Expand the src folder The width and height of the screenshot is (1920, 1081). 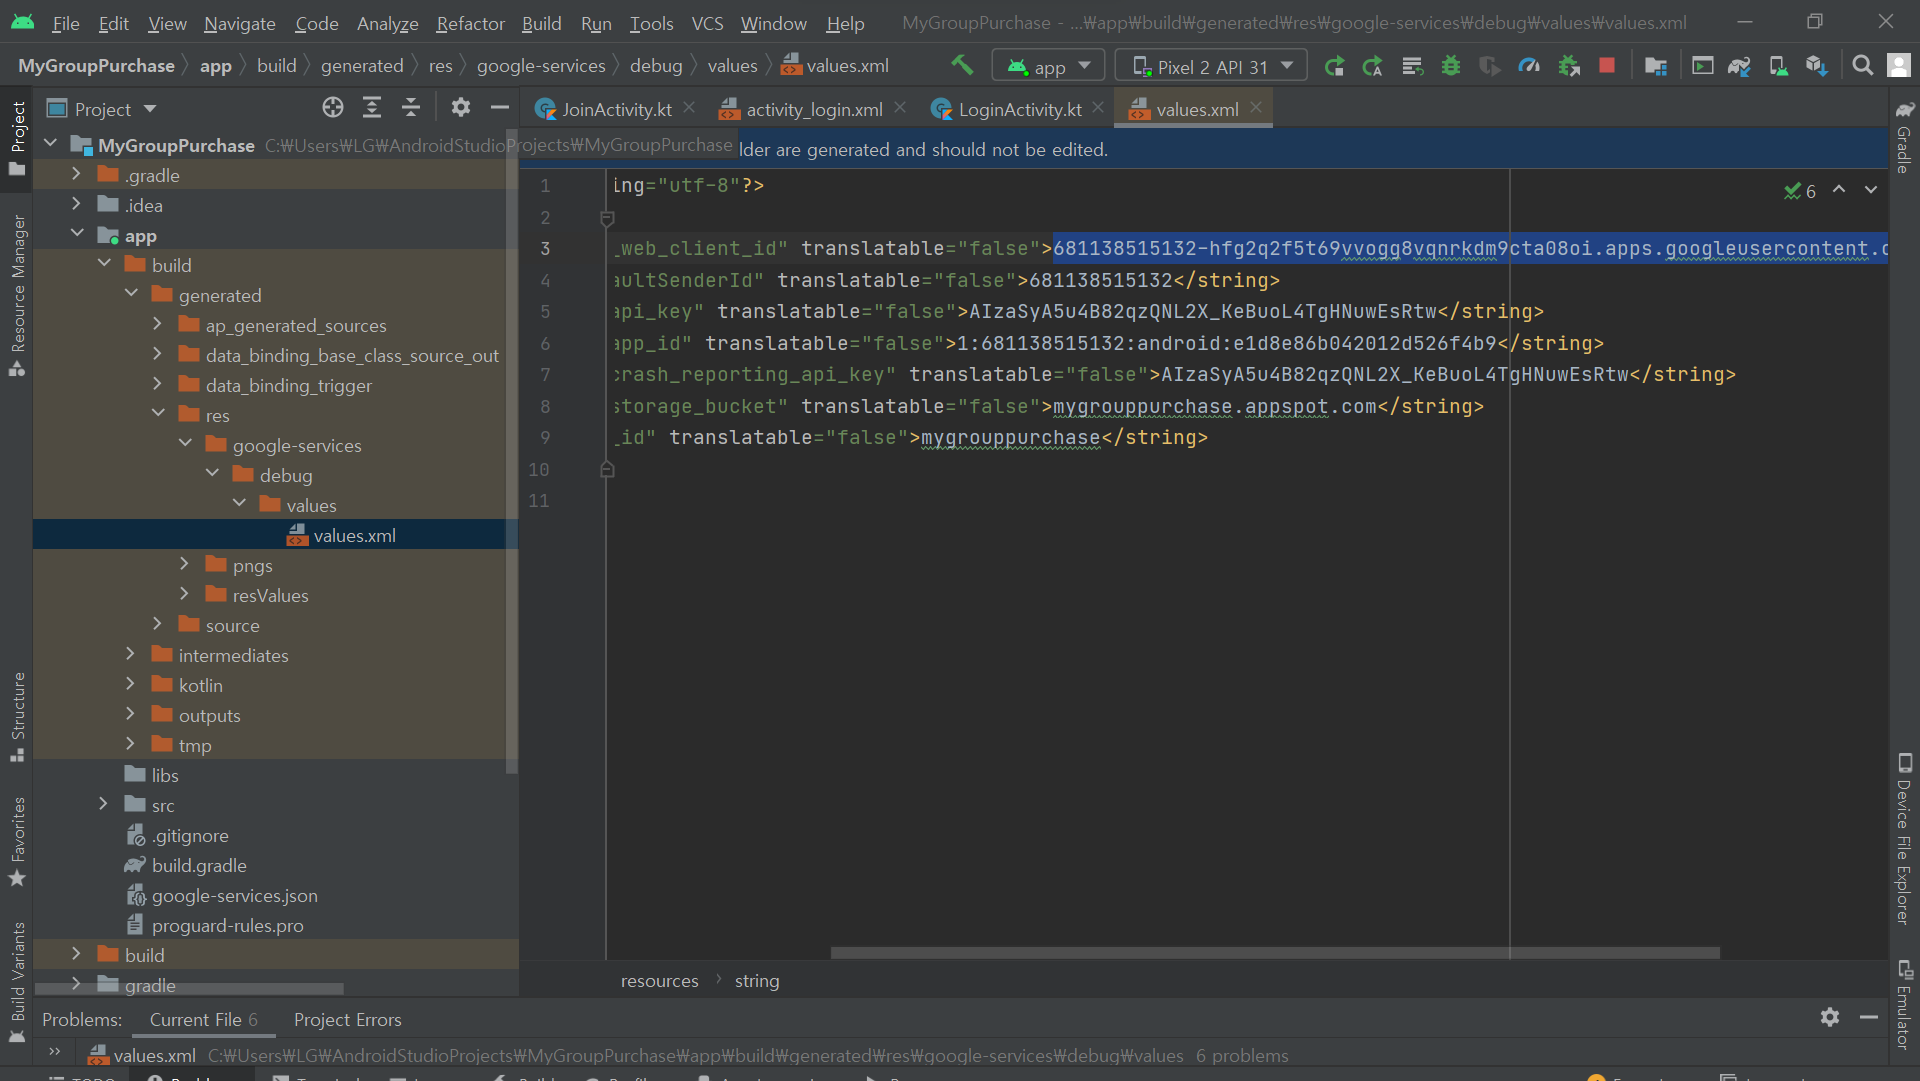[103, 805]
